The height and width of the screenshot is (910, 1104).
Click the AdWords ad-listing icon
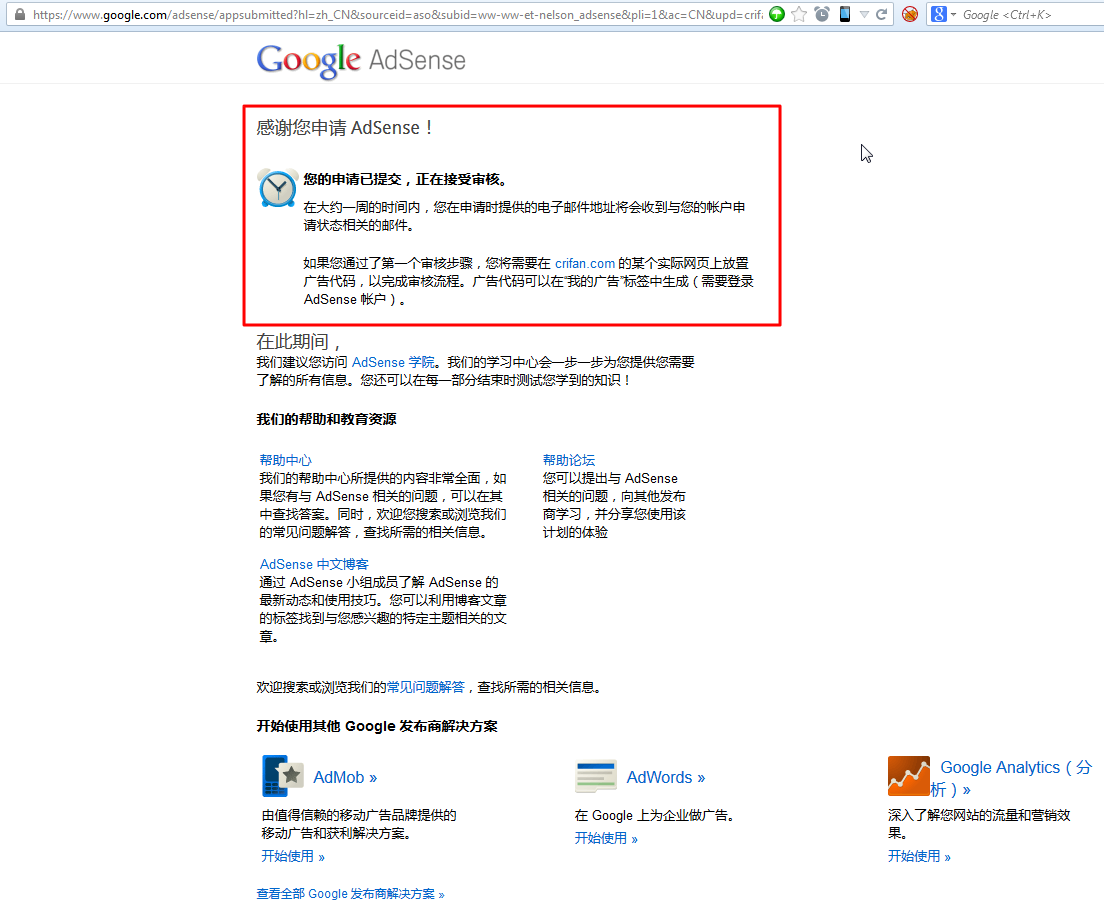tap(596, 776)
